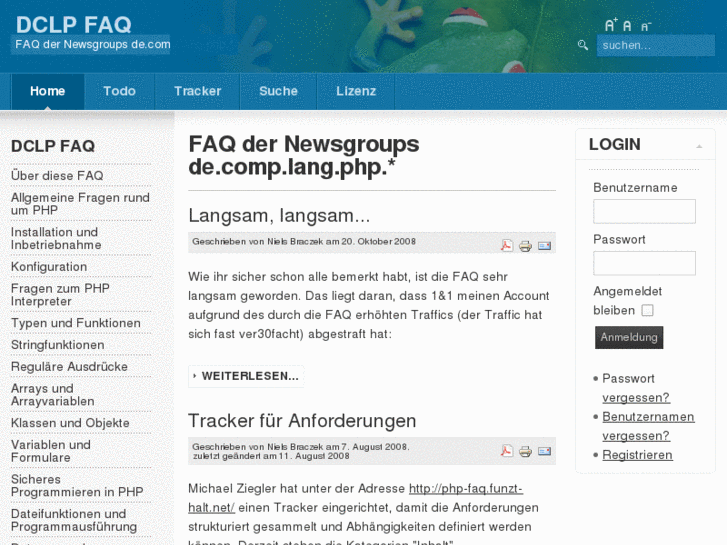The image size is (727, 545).
Task: Open the DCLP FAQ site title
Action: [74, 25]
